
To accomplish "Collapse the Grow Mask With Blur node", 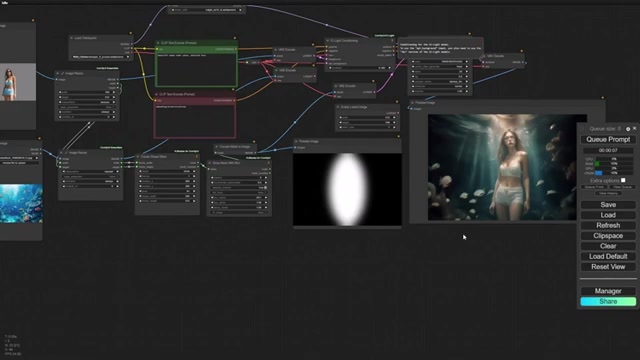I will click(x=210, y=163).
